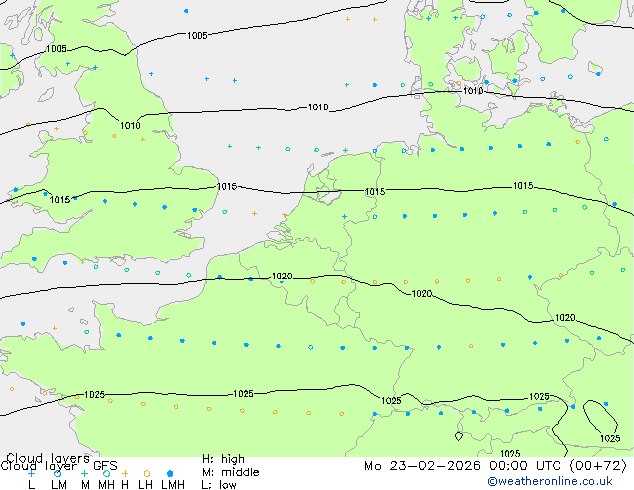Click the 1020 isobar label over Belgium
The width and height of the screenshot is (634, 490).
point(282,276)
